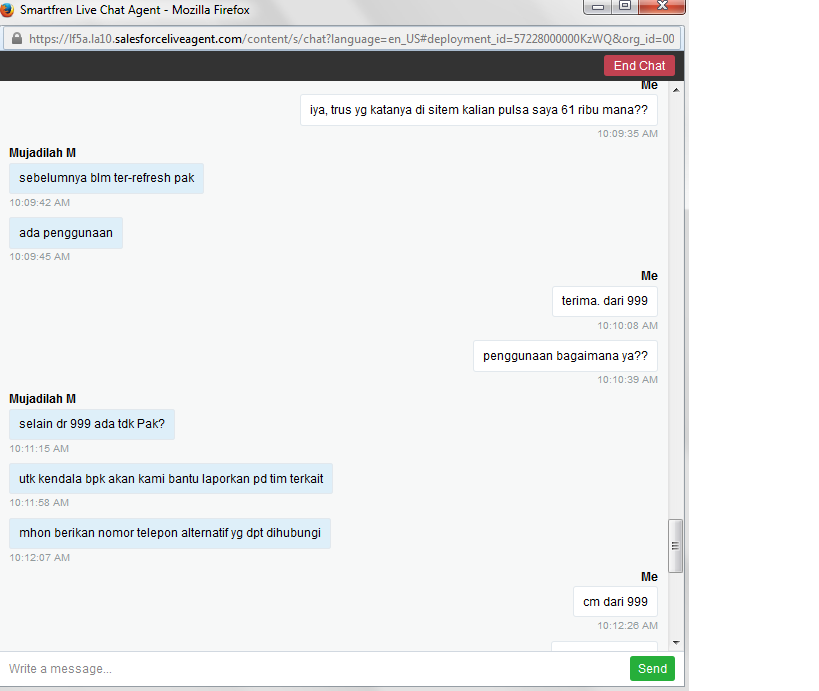End the chat session with End Chat
Screen dimensions: 819x691
[x=639, y=66]
